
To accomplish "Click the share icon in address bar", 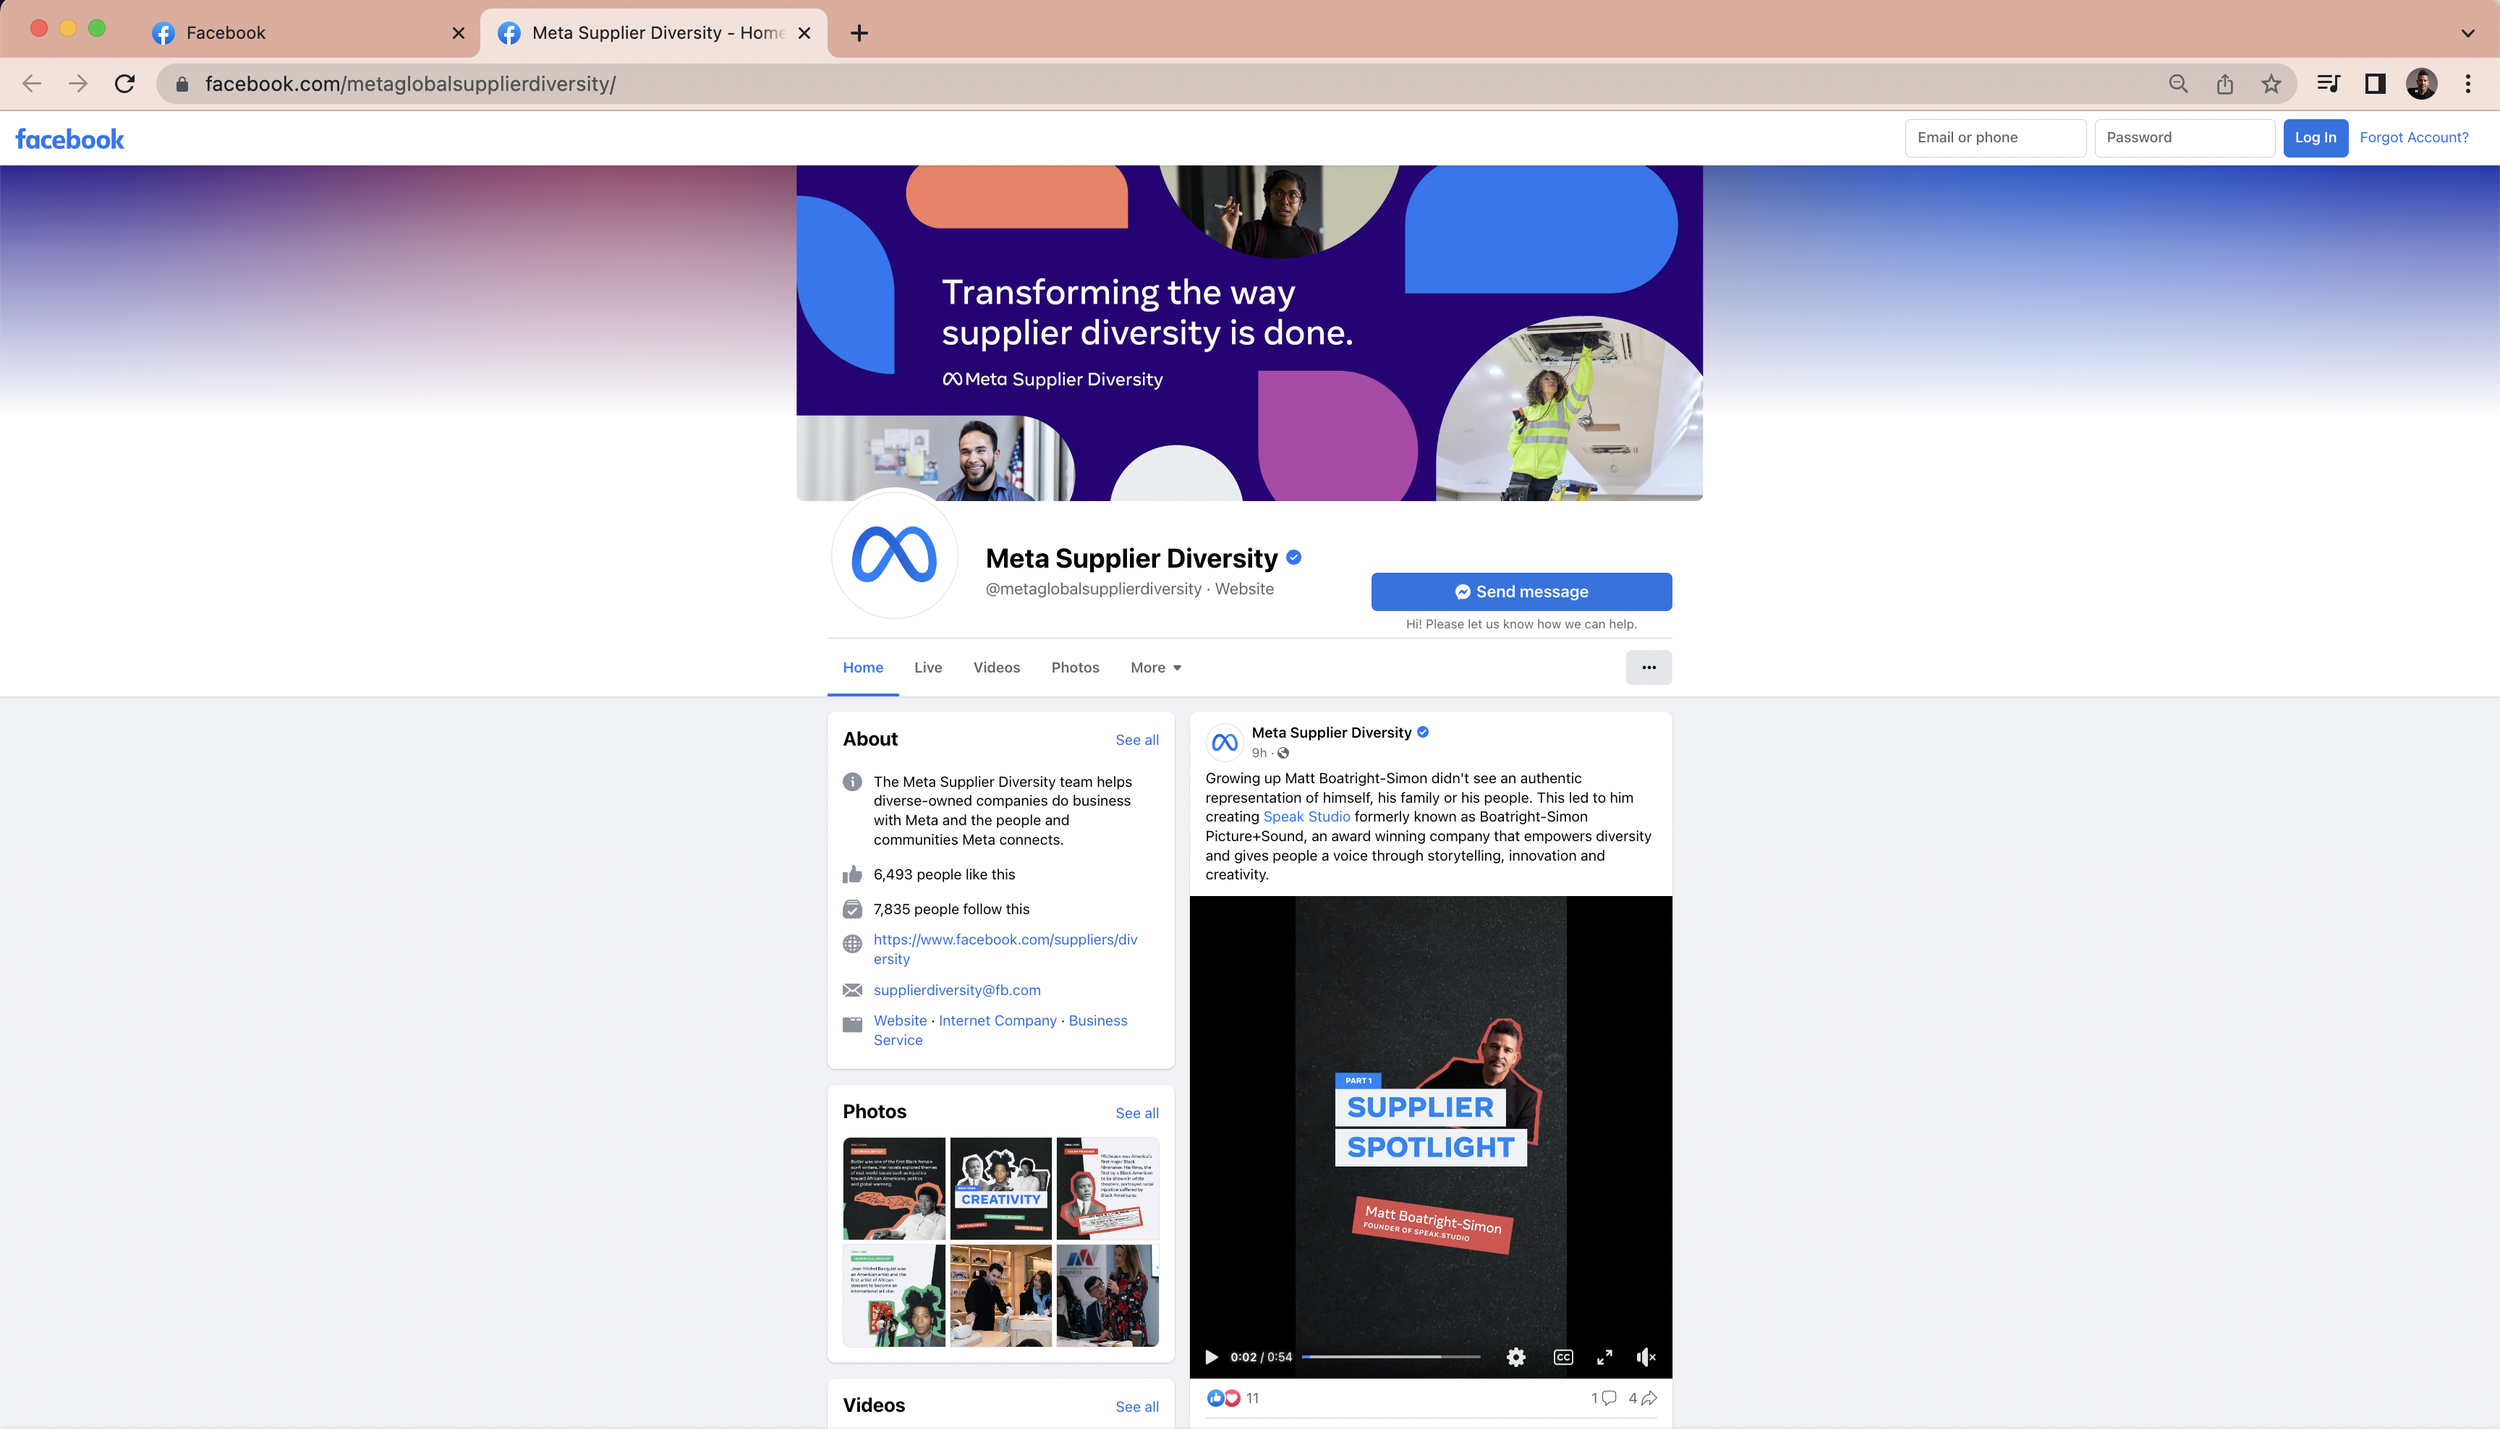I will [x=2224, y=84].
